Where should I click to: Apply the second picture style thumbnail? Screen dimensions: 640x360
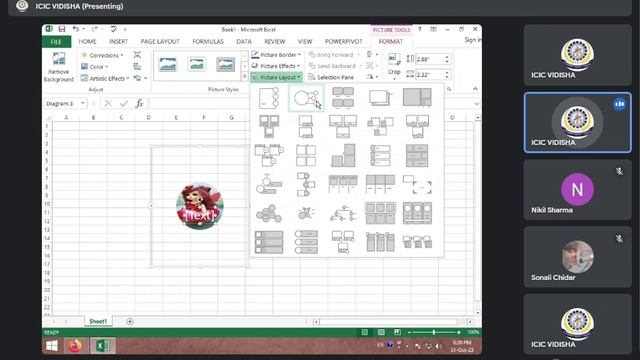coord(196,64)
